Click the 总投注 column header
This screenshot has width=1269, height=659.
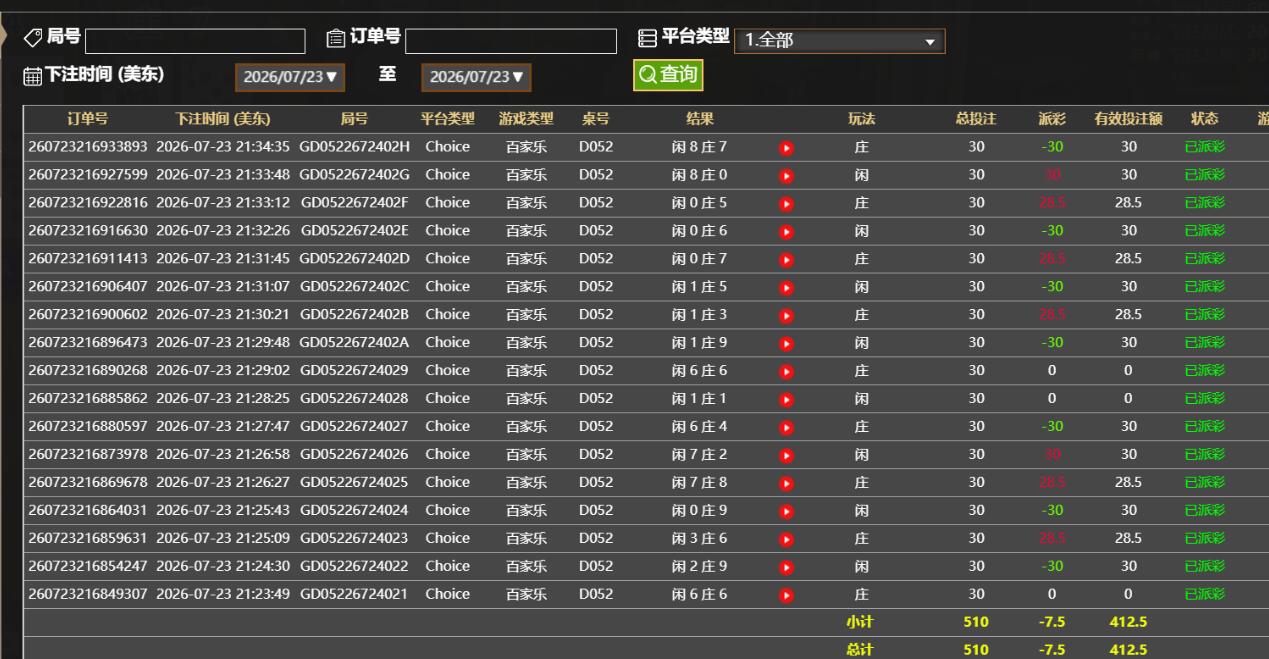976,119
